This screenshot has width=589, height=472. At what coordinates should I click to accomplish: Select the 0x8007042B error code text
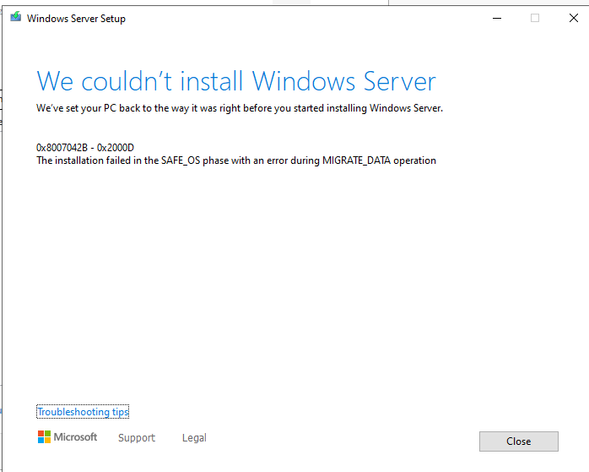pos(62,148)
